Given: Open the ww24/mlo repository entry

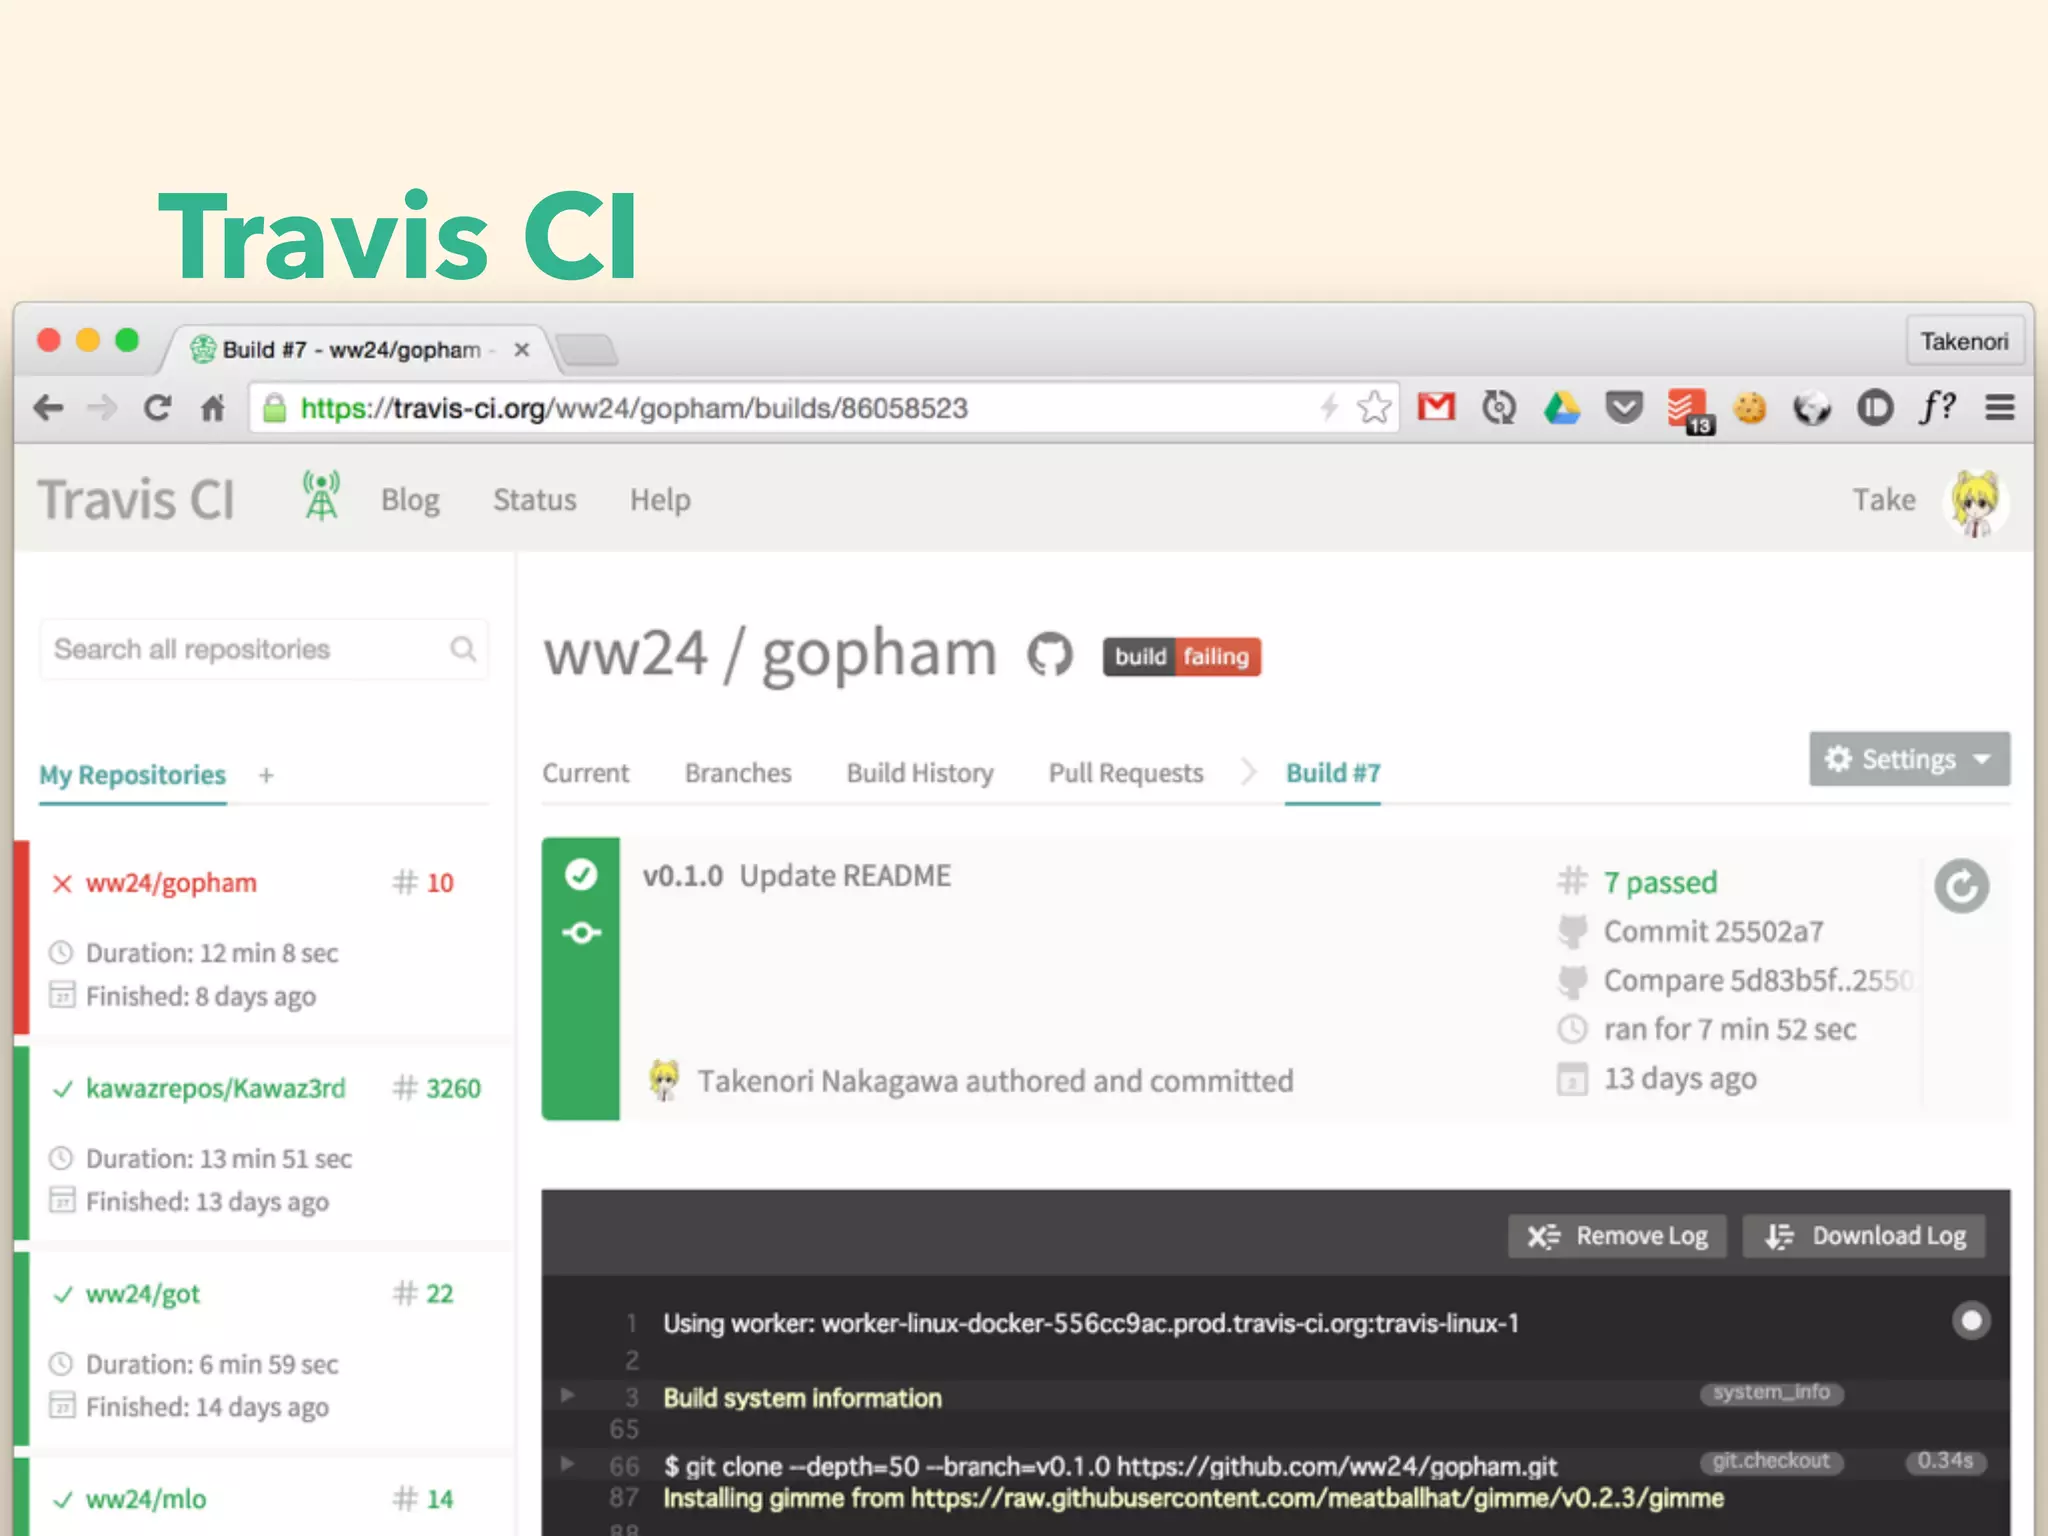Looking at the screenshot, I should (x=146, y=1499).
